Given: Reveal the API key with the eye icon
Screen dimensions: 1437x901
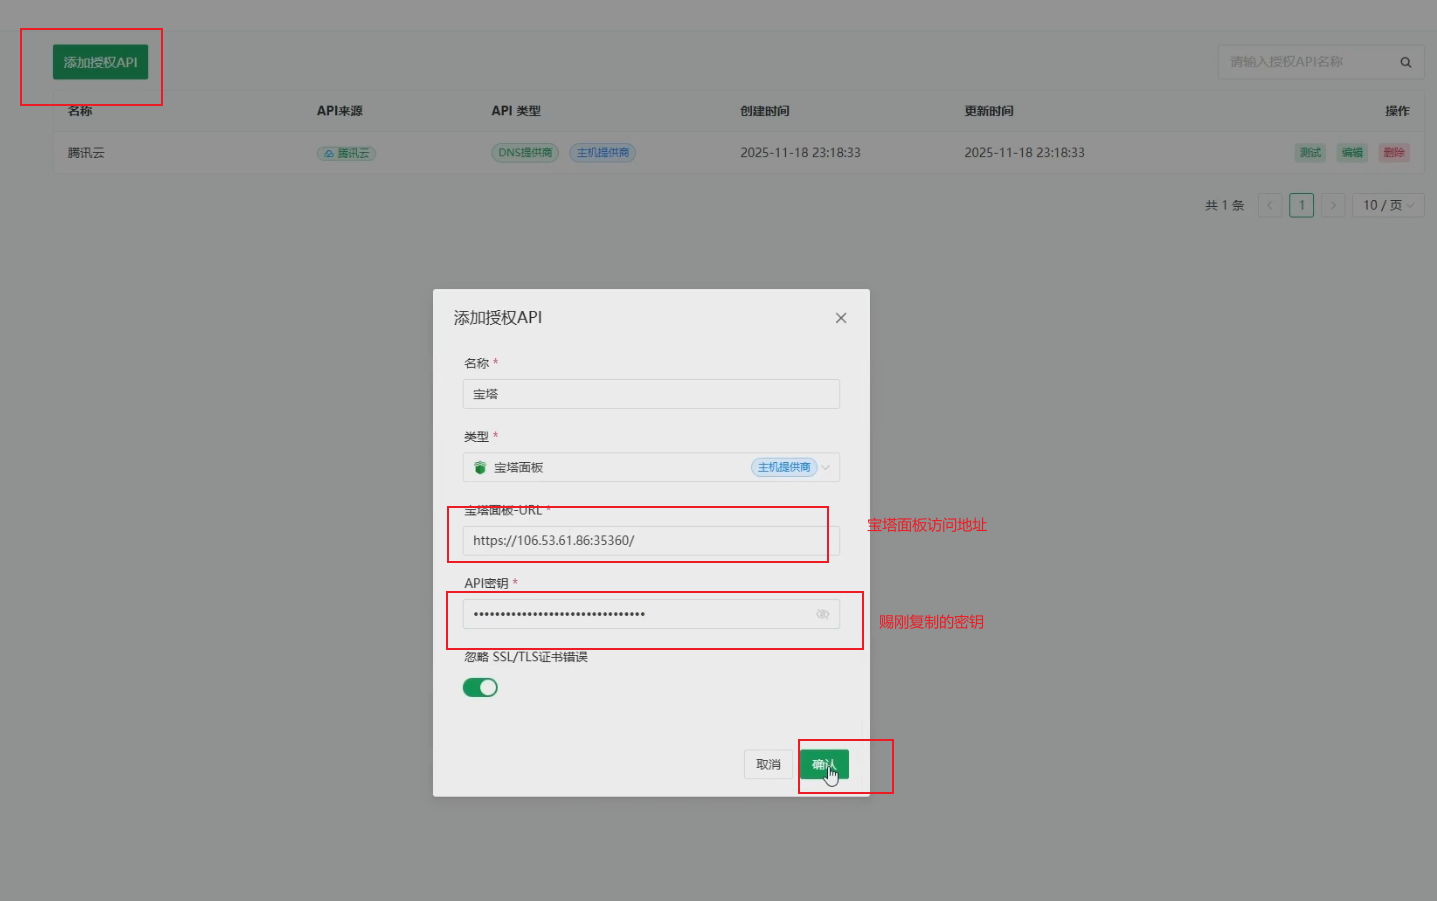Looking at the screenshot, I should 822,614.
